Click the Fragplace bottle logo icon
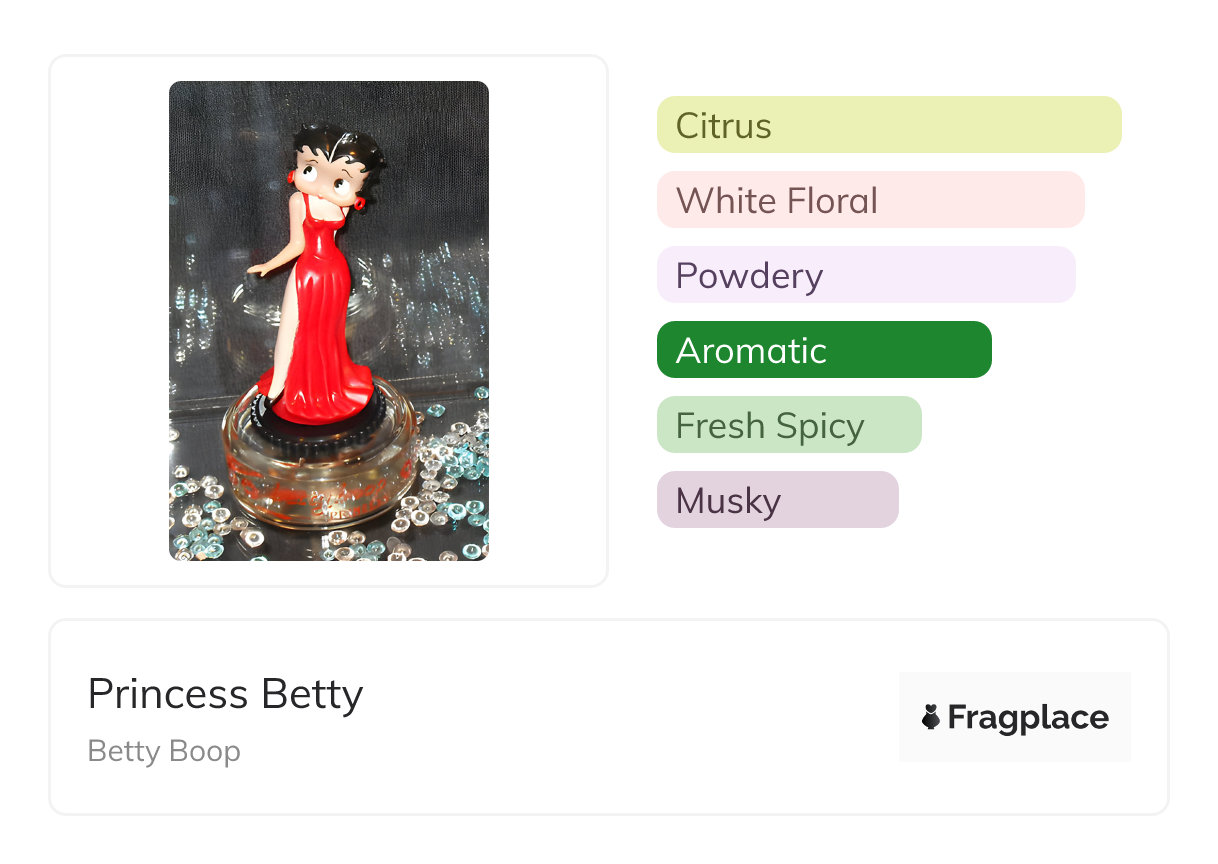This screenshot has height=864, width=1218. point(931,717)
